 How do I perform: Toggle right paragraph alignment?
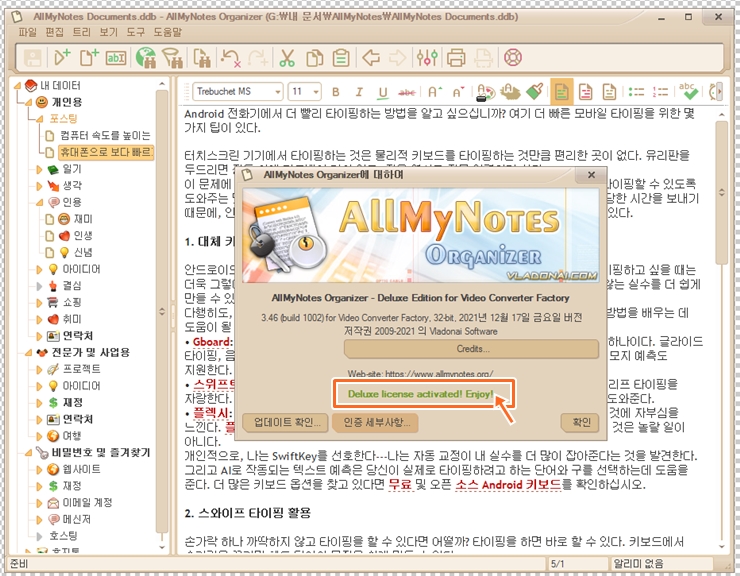(609, 91)
